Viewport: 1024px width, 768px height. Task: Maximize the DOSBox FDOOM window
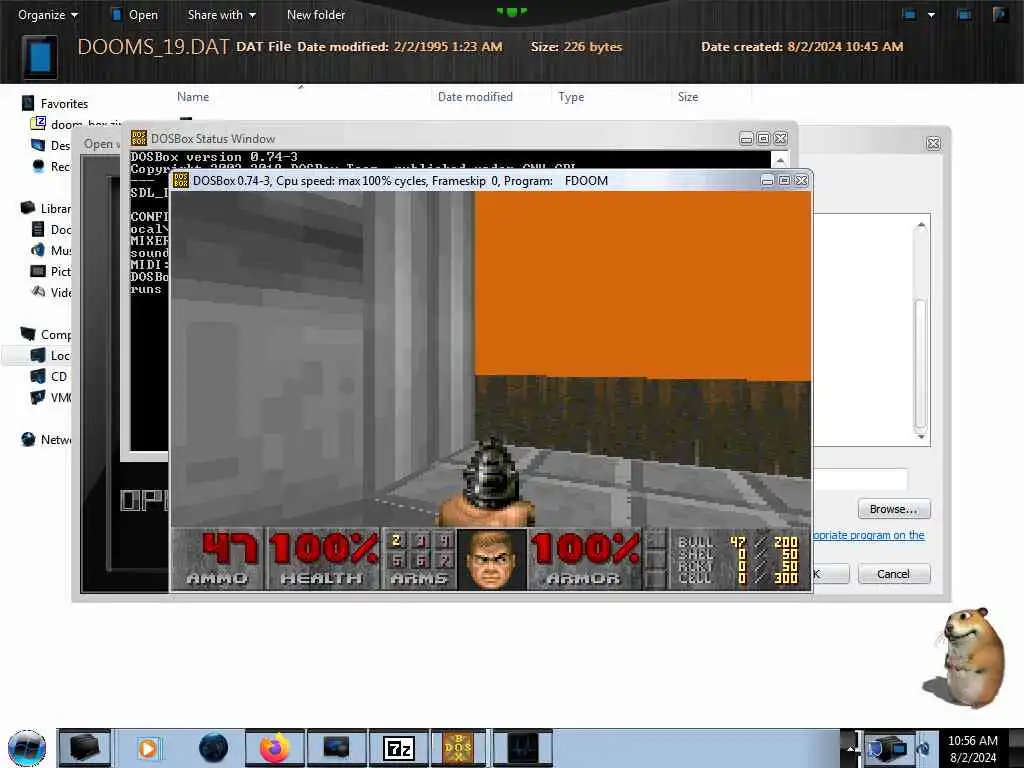click(x=784, y=180)
